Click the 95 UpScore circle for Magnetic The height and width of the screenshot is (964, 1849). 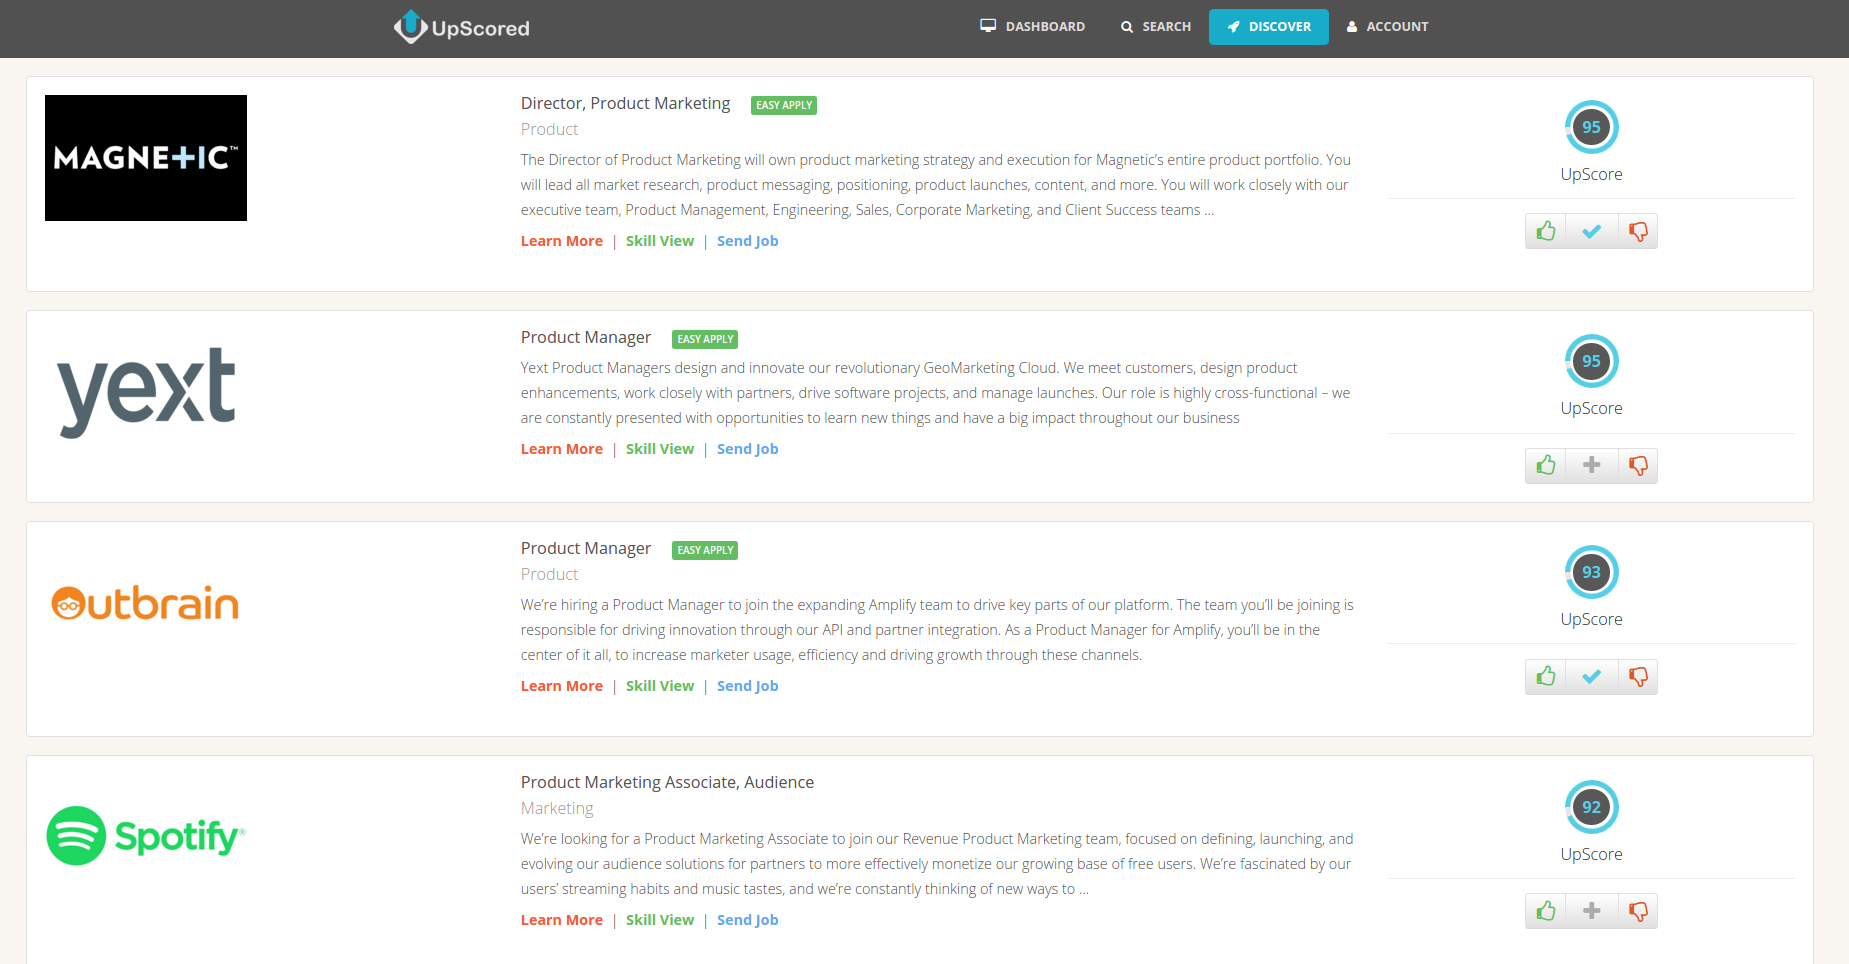[1591, 127]
